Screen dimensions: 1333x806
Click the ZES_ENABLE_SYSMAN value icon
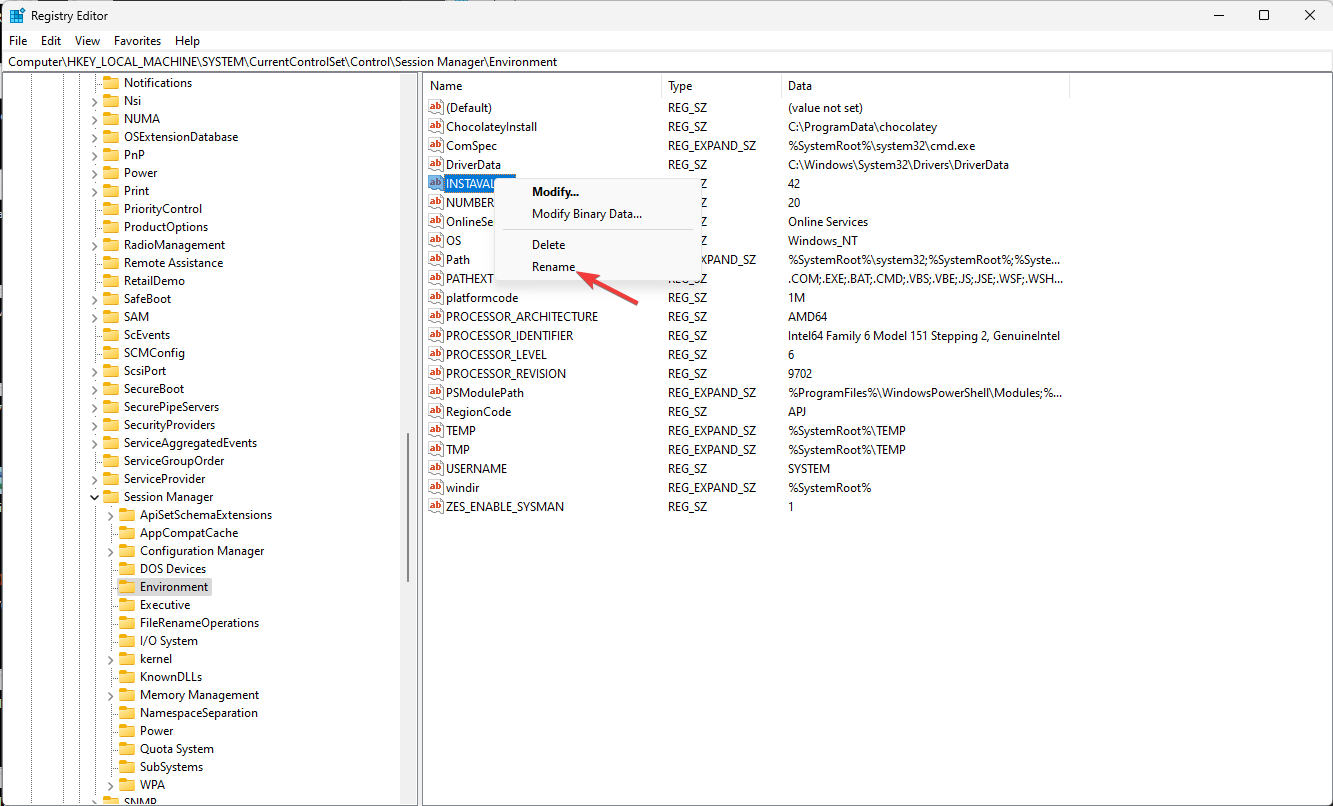435,506
